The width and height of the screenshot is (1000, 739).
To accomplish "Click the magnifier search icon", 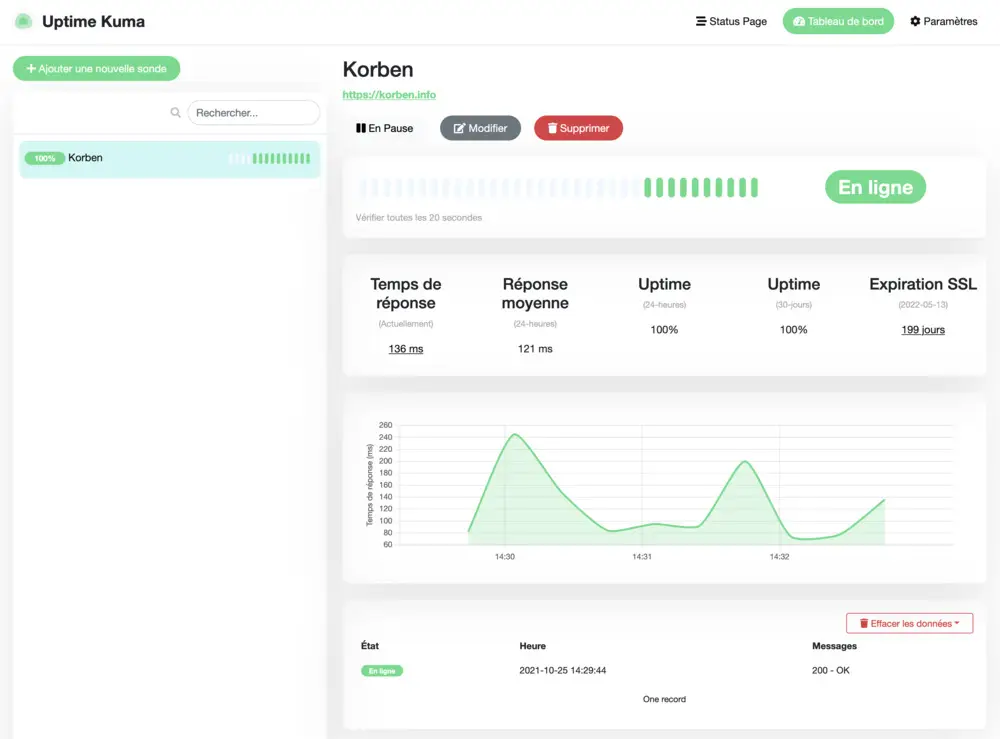I will click(x=176, y=113).
